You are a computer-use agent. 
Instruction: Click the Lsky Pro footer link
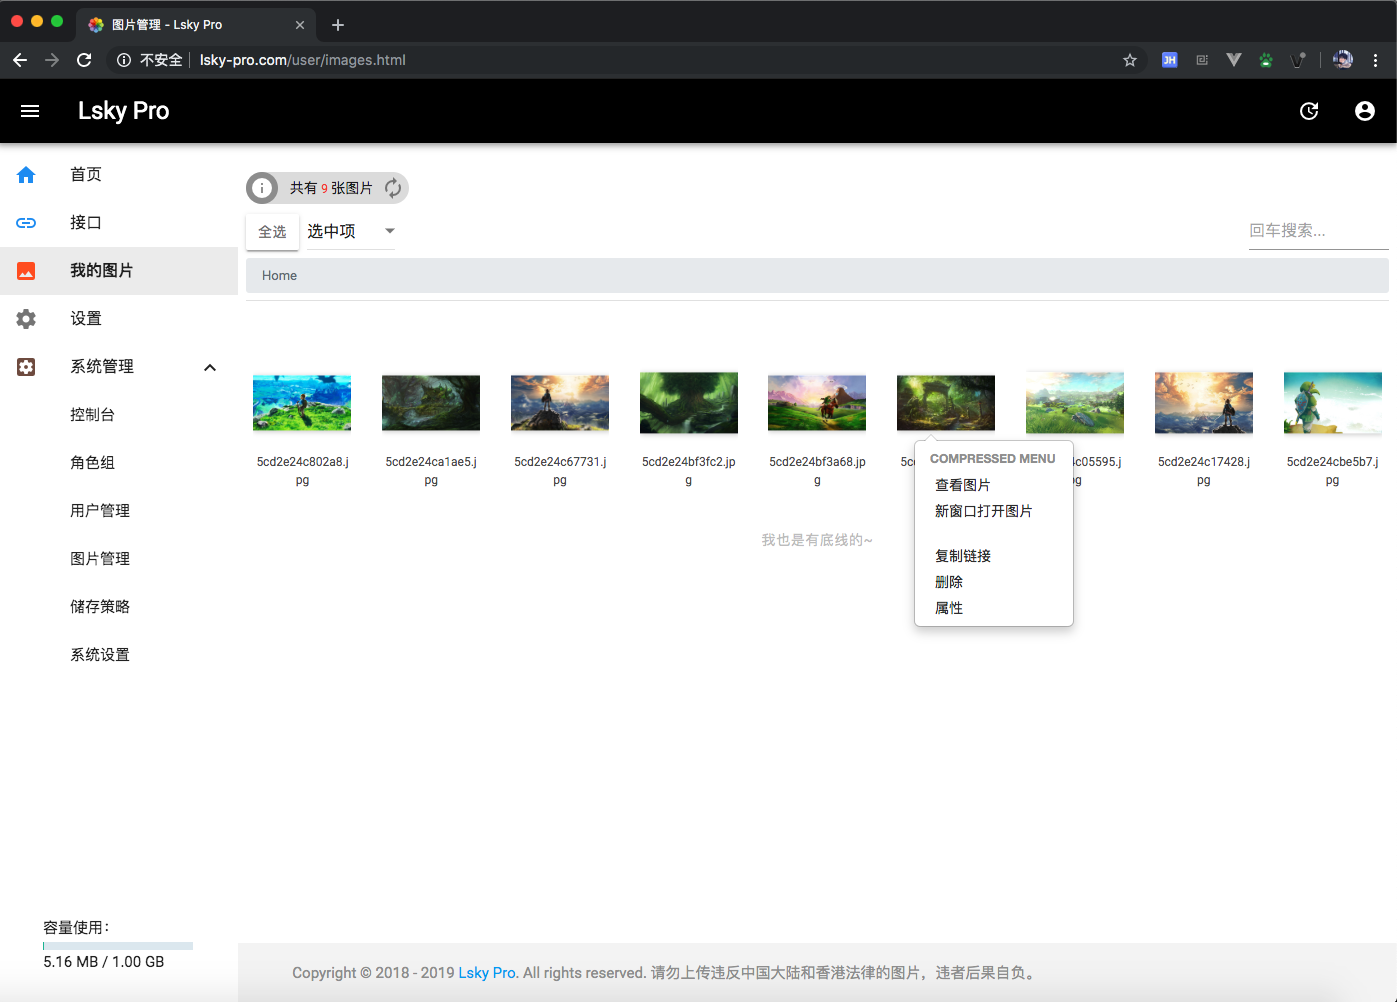(487, 972)
